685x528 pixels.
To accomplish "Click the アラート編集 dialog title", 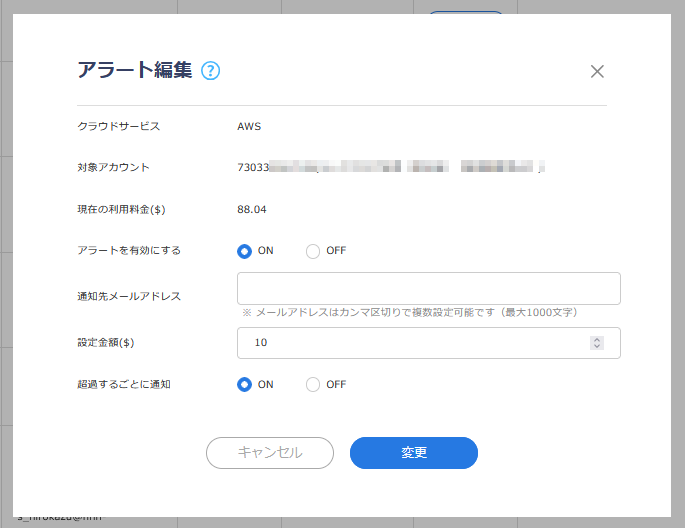I will 135,70.
